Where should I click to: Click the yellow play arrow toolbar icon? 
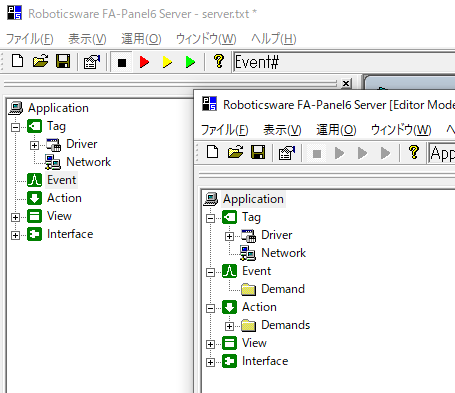click(167, 62)
